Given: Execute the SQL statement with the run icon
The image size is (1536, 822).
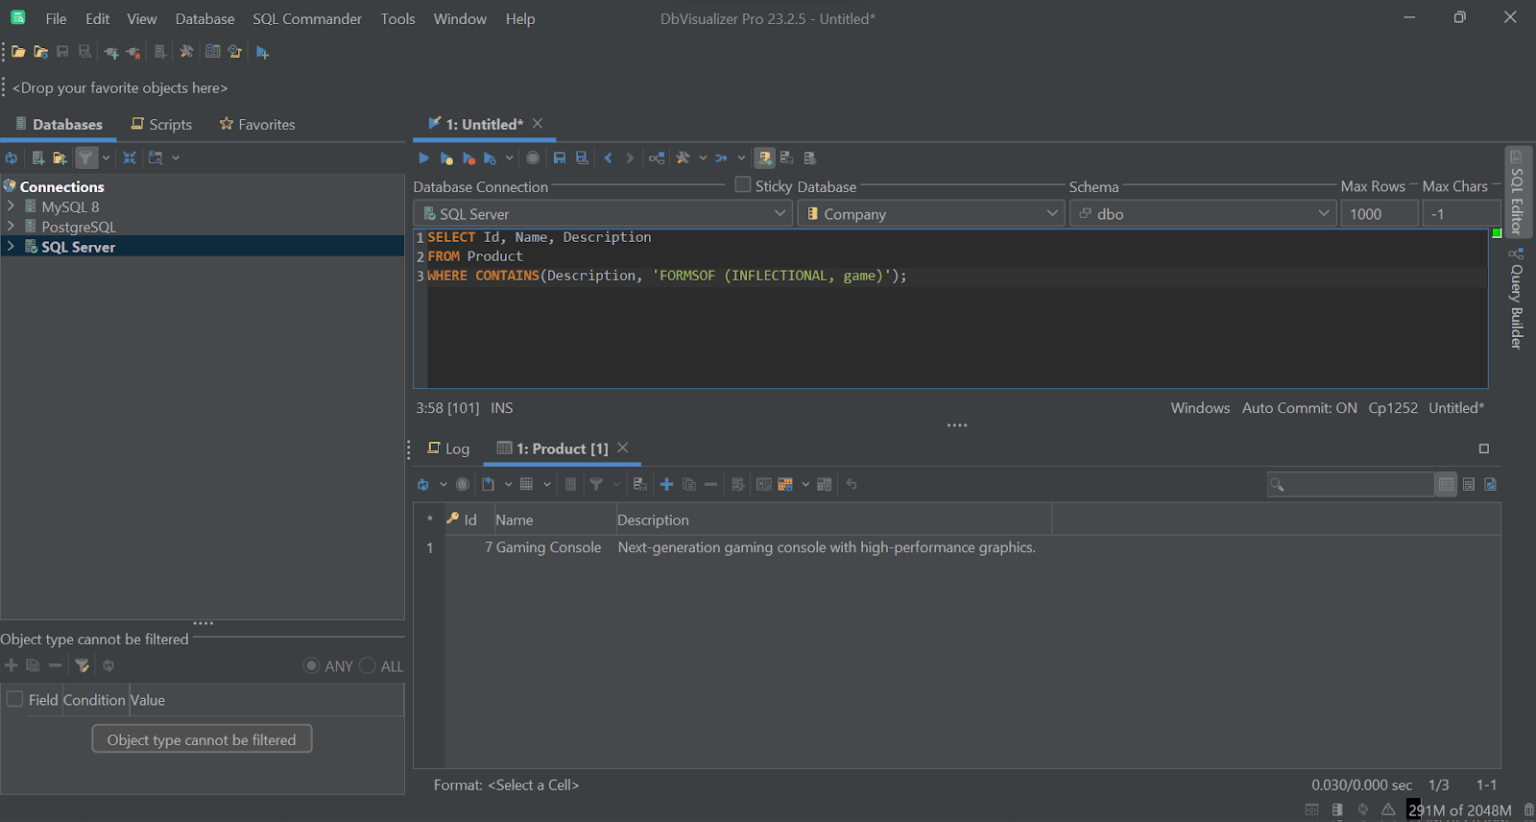Looking at the screenshot, I should 423,157.
